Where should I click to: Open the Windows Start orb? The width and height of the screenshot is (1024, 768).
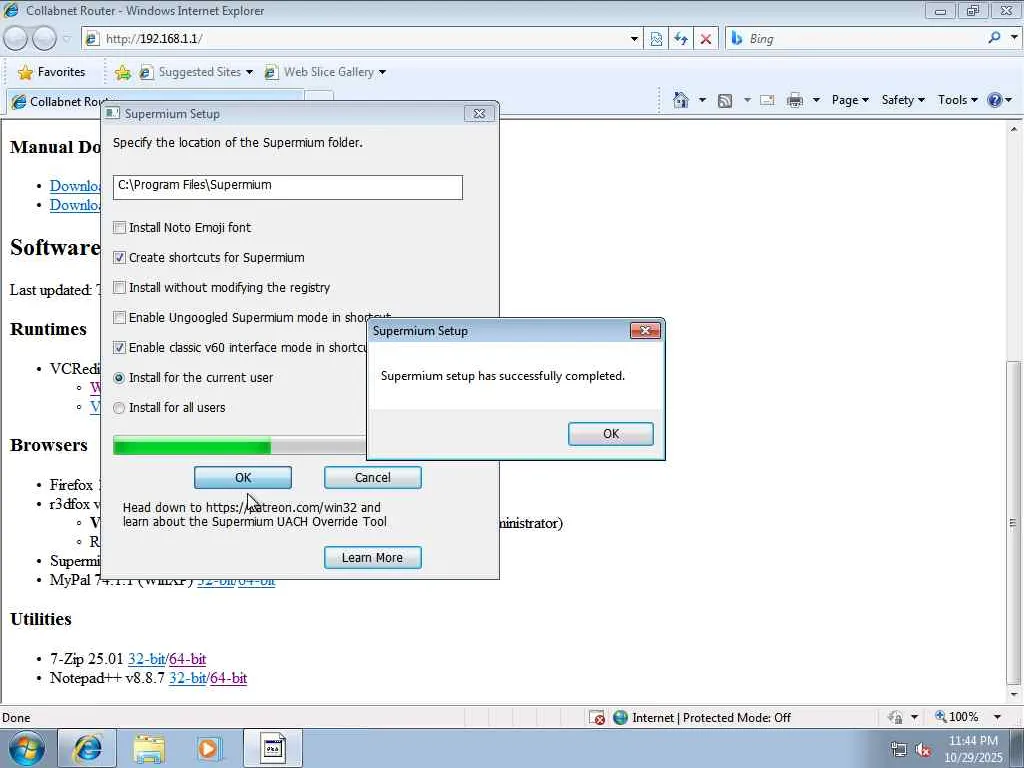point(27,748)
